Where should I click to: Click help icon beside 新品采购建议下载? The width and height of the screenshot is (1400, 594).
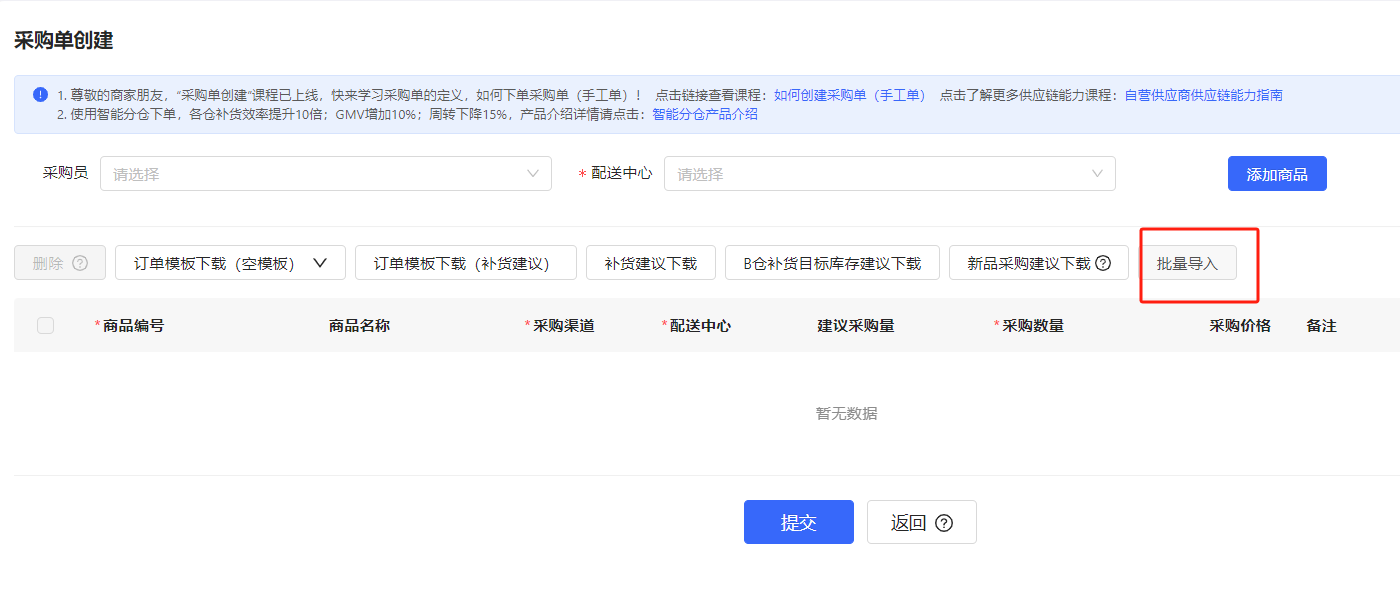(1103, 264)
